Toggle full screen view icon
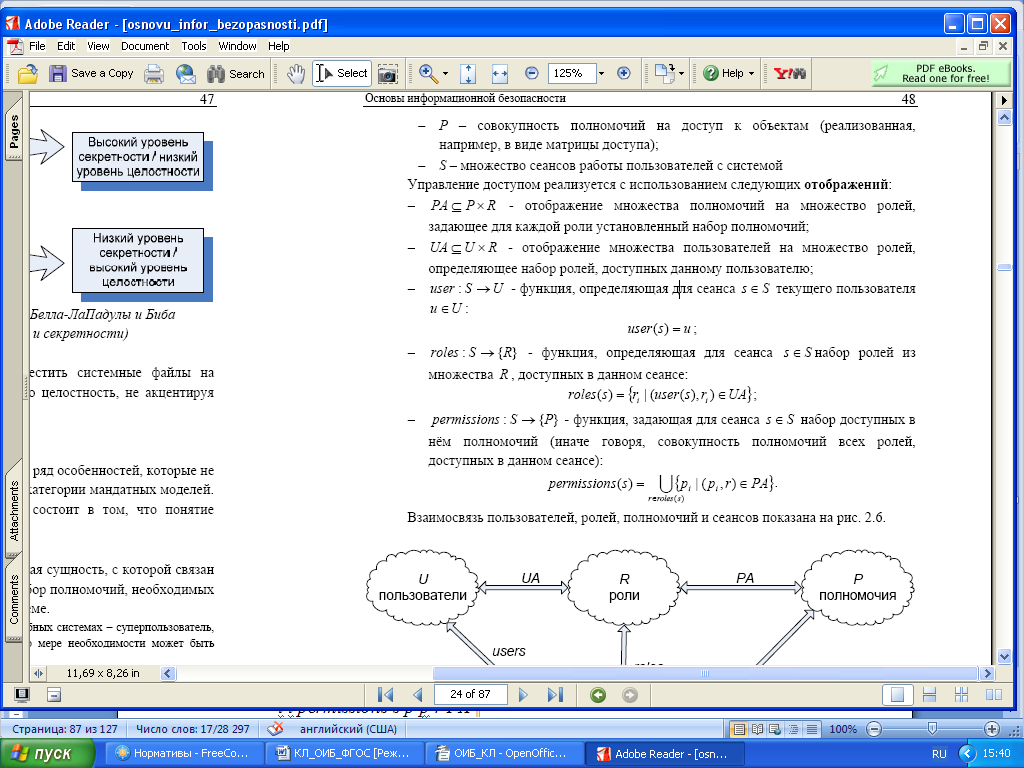 click(x=22, y=695)
